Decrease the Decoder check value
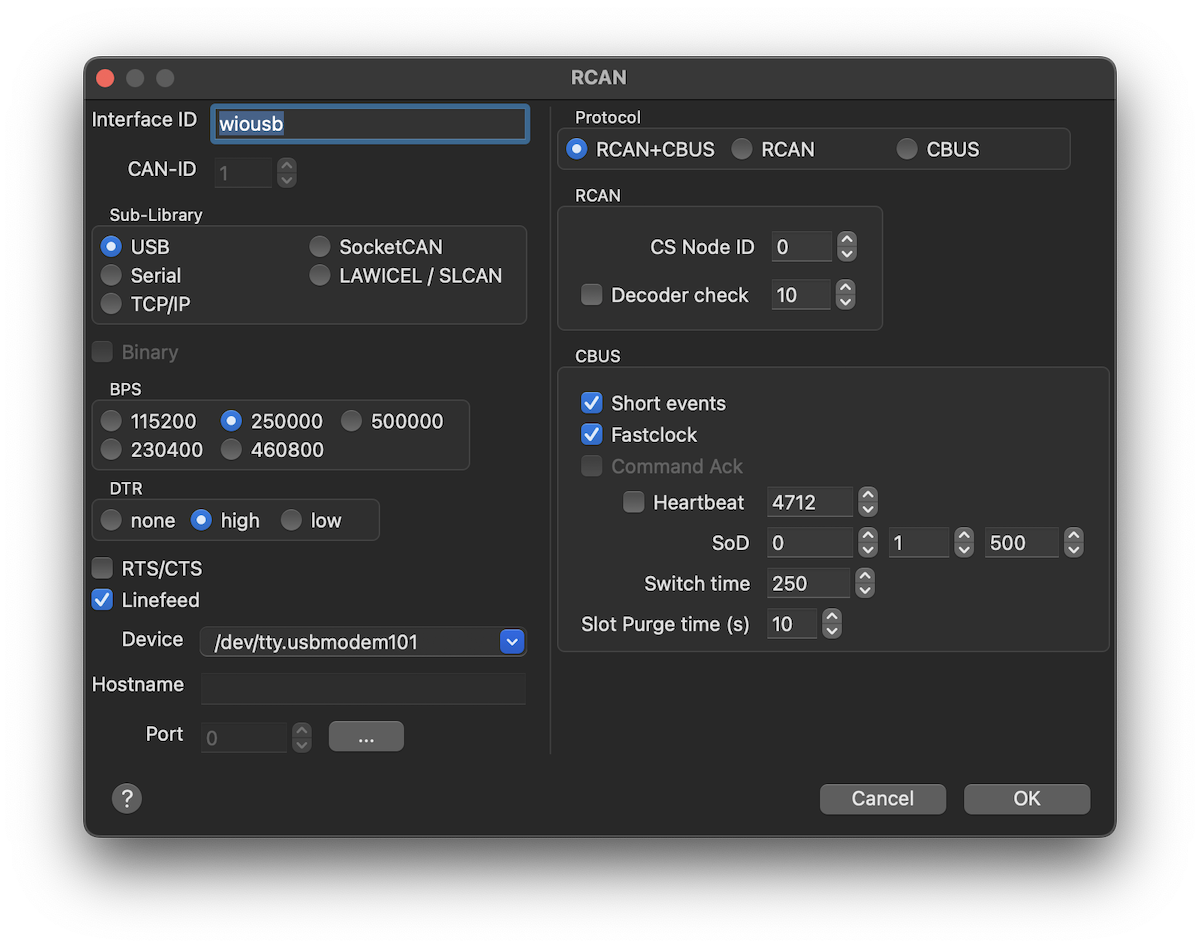Image resolution: width=1200 pixels, height=948 pixels. [845, 301]
